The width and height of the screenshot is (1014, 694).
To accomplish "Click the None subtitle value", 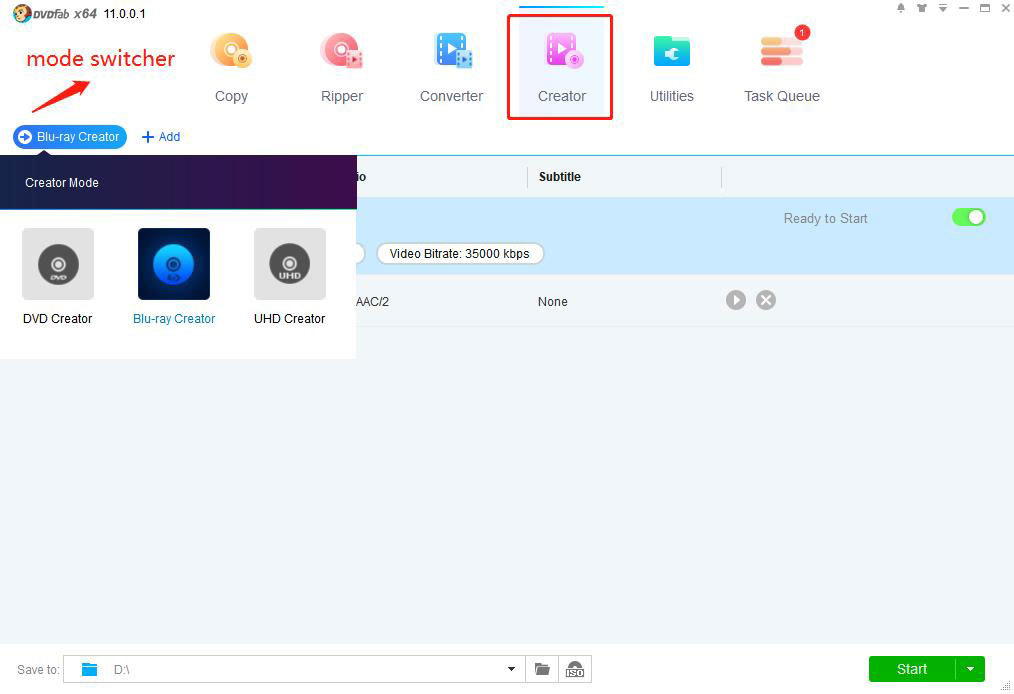I will click(x=552, y=301).
